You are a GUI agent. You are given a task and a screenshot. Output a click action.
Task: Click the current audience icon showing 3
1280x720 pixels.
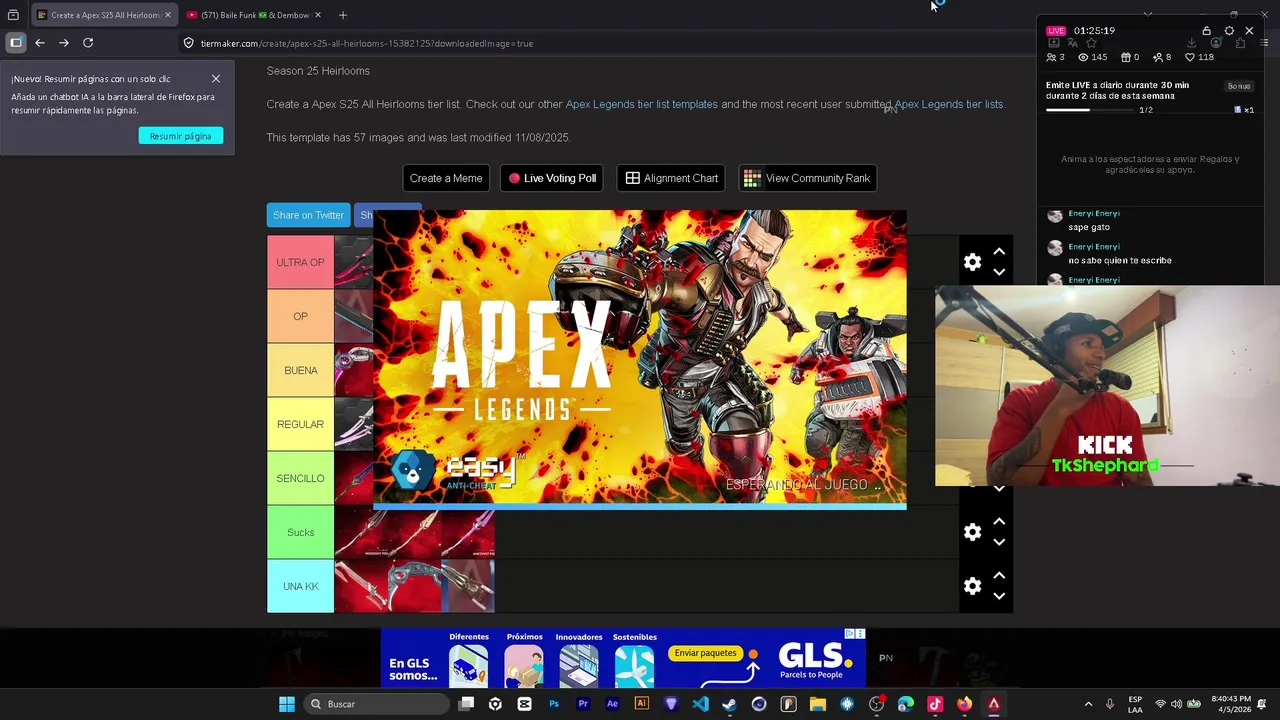pos(1051,57)
